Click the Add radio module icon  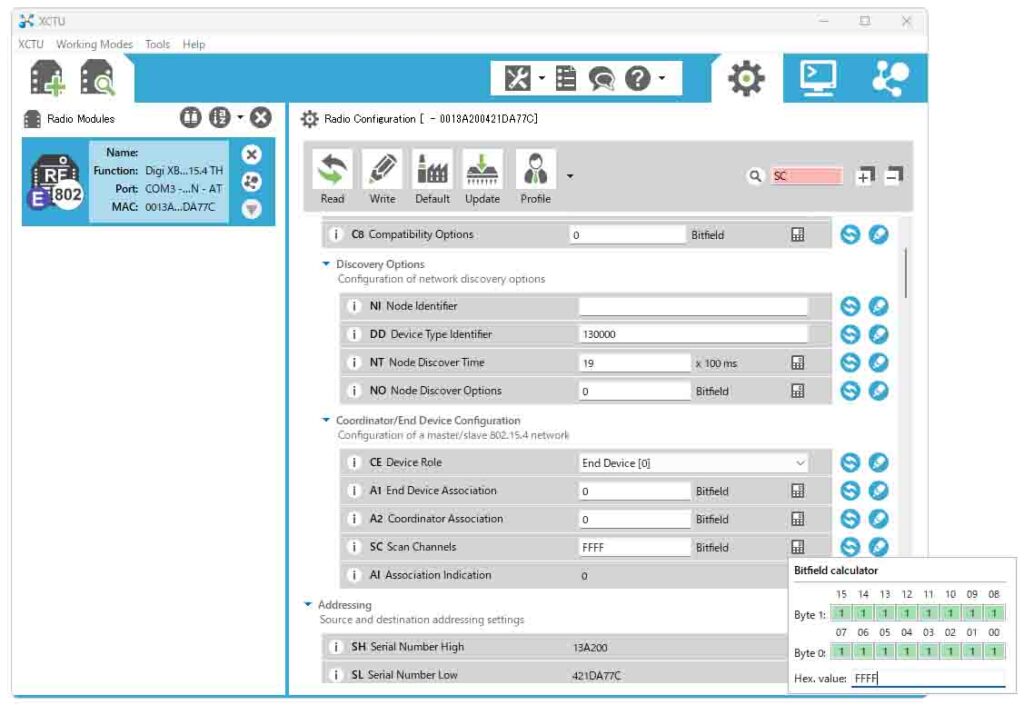pos(48,78)
